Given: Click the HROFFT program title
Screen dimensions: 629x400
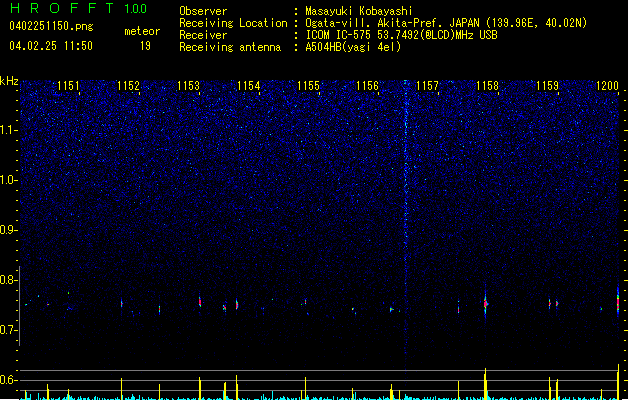Looking at the screenshot, I should click(x=62, y=8).
